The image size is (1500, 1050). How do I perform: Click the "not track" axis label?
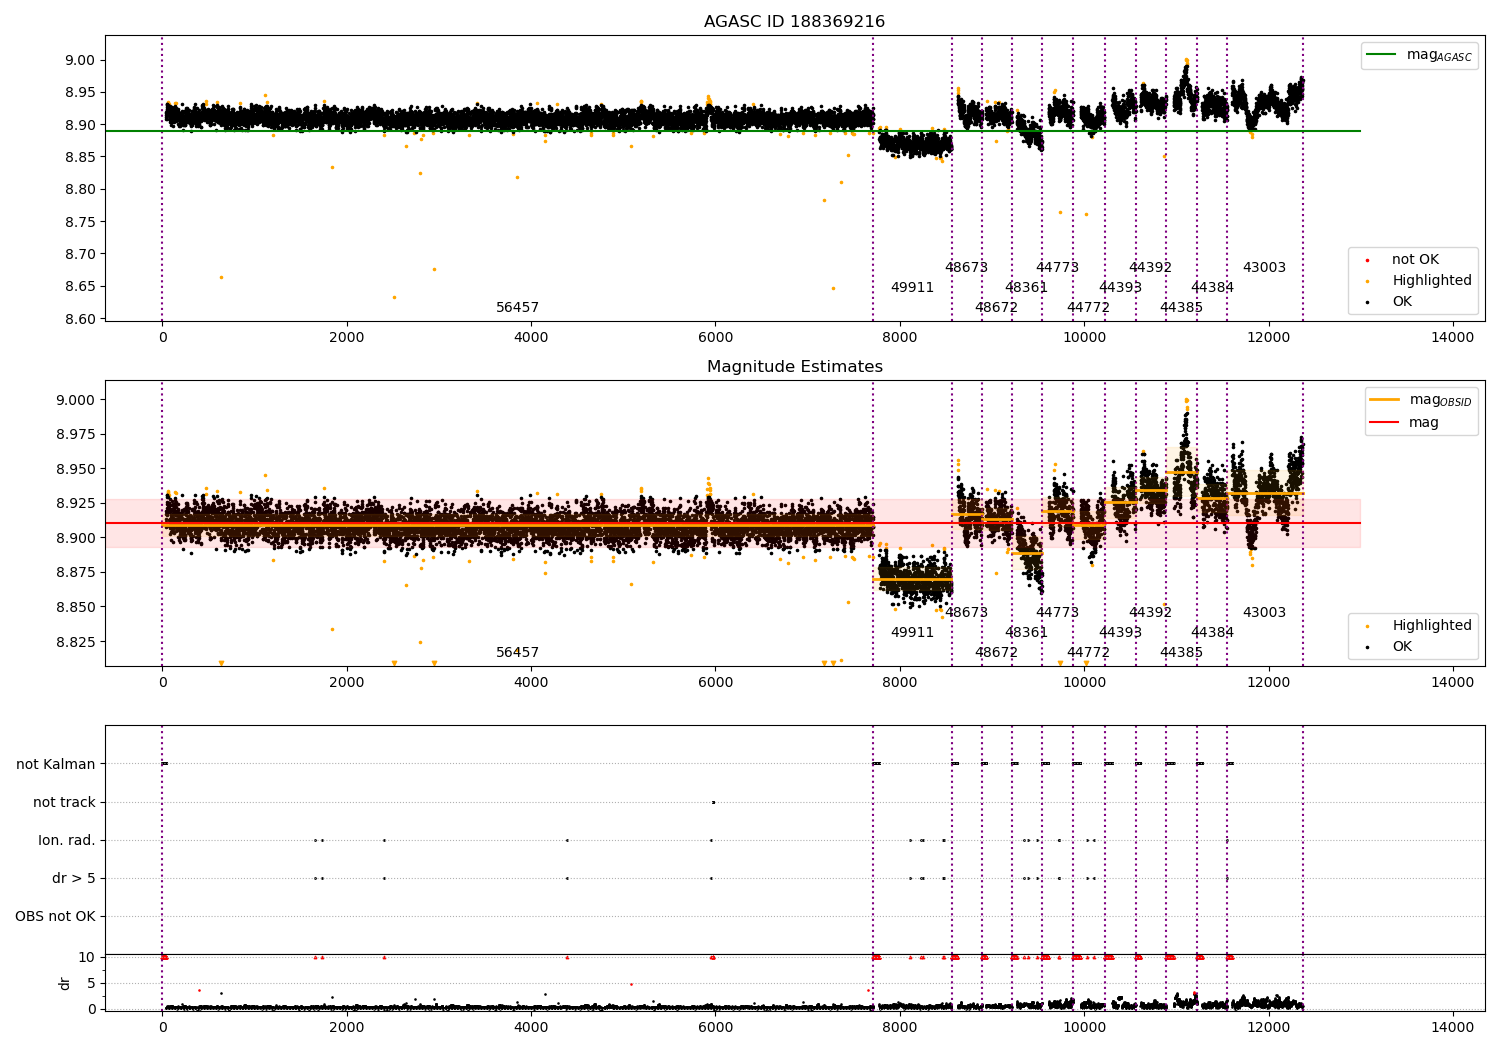64,802
